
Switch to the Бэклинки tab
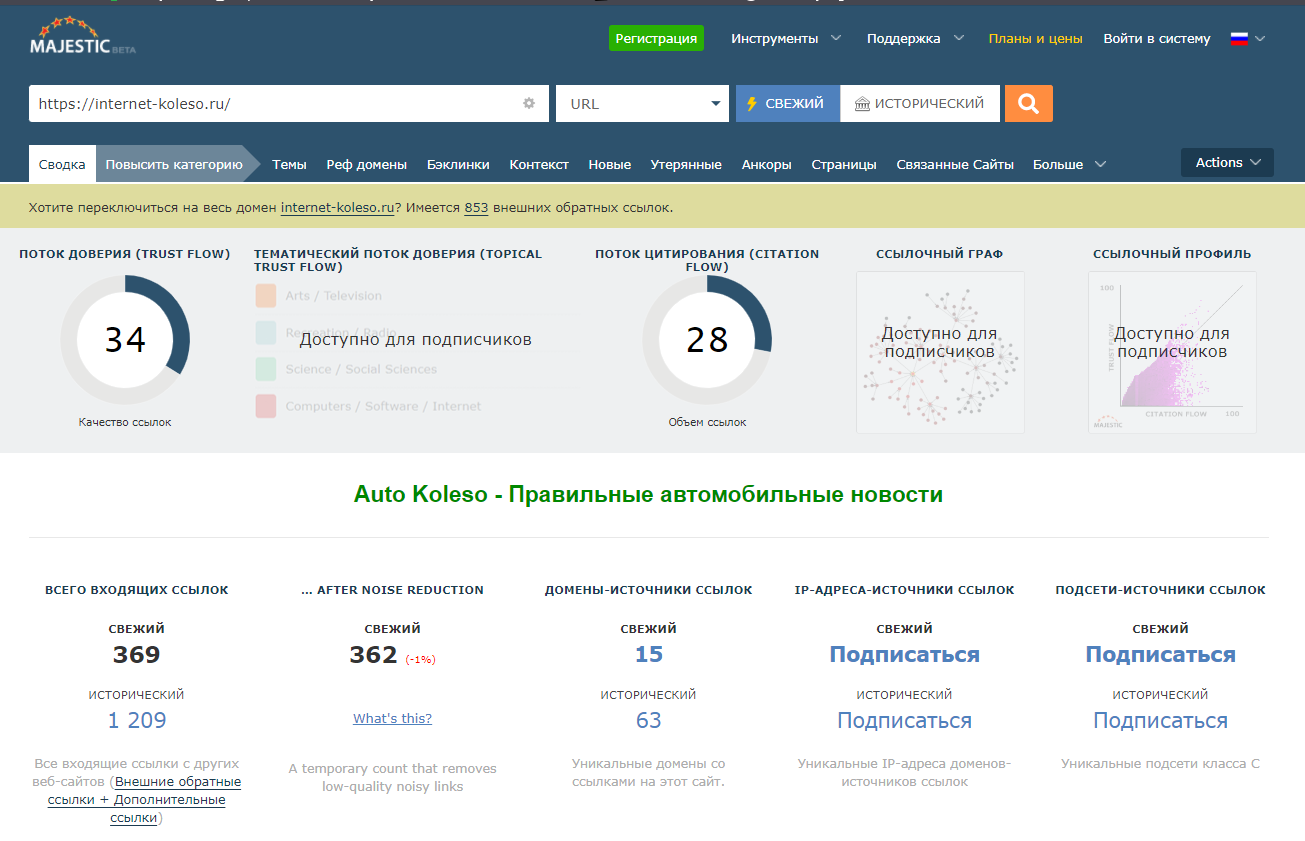tap(458, 164)
